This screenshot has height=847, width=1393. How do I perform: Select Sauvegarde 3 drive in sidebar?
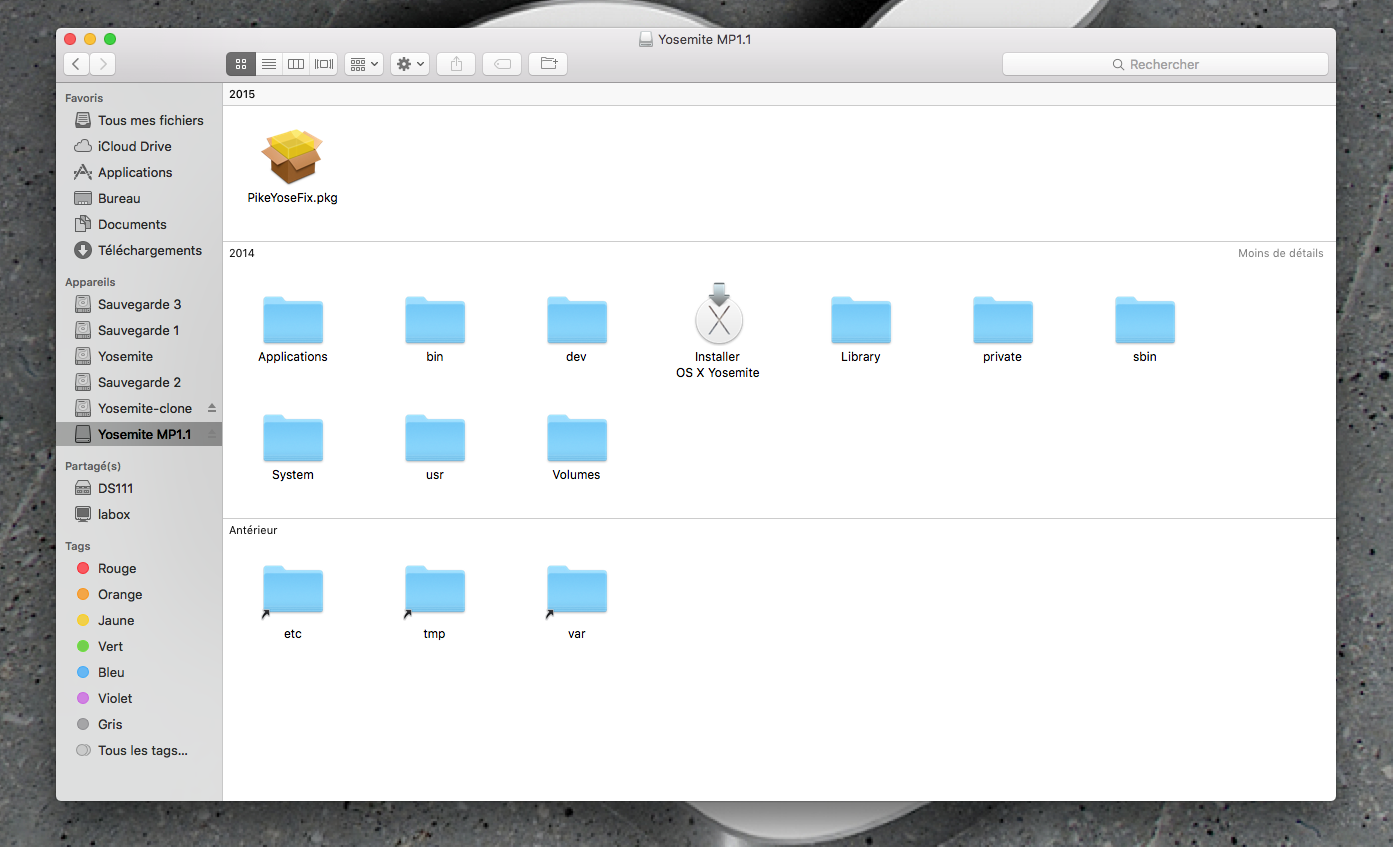[139, 304]
